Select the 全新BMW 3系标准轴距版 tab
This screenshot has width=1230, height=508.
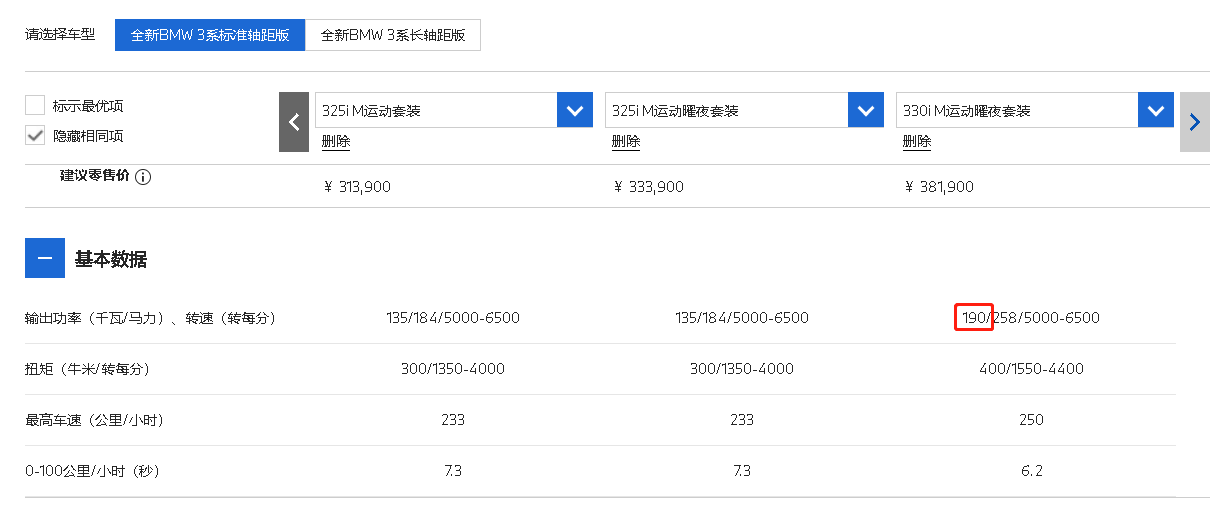210,34
